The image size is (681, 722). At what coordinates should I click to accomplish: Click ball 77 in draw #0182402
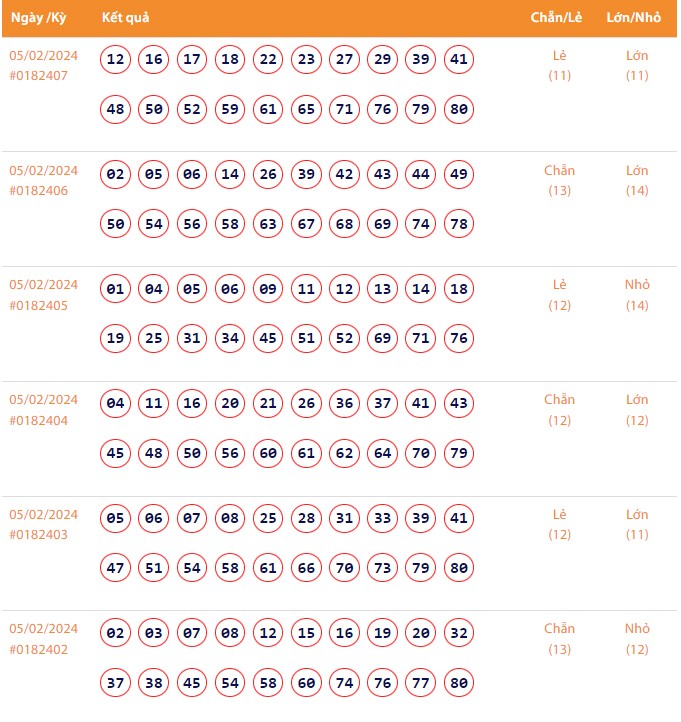pyautogui.click(x=421, y=684)
